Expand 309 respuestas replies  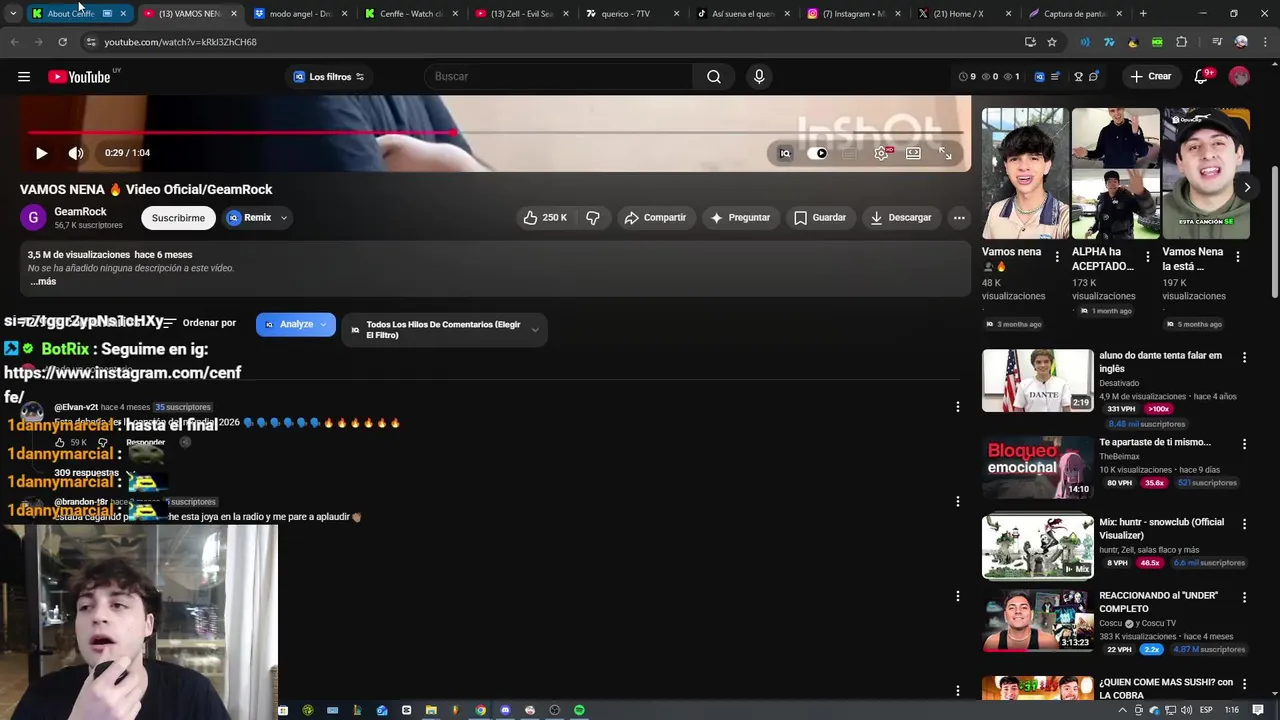(86, 473)
